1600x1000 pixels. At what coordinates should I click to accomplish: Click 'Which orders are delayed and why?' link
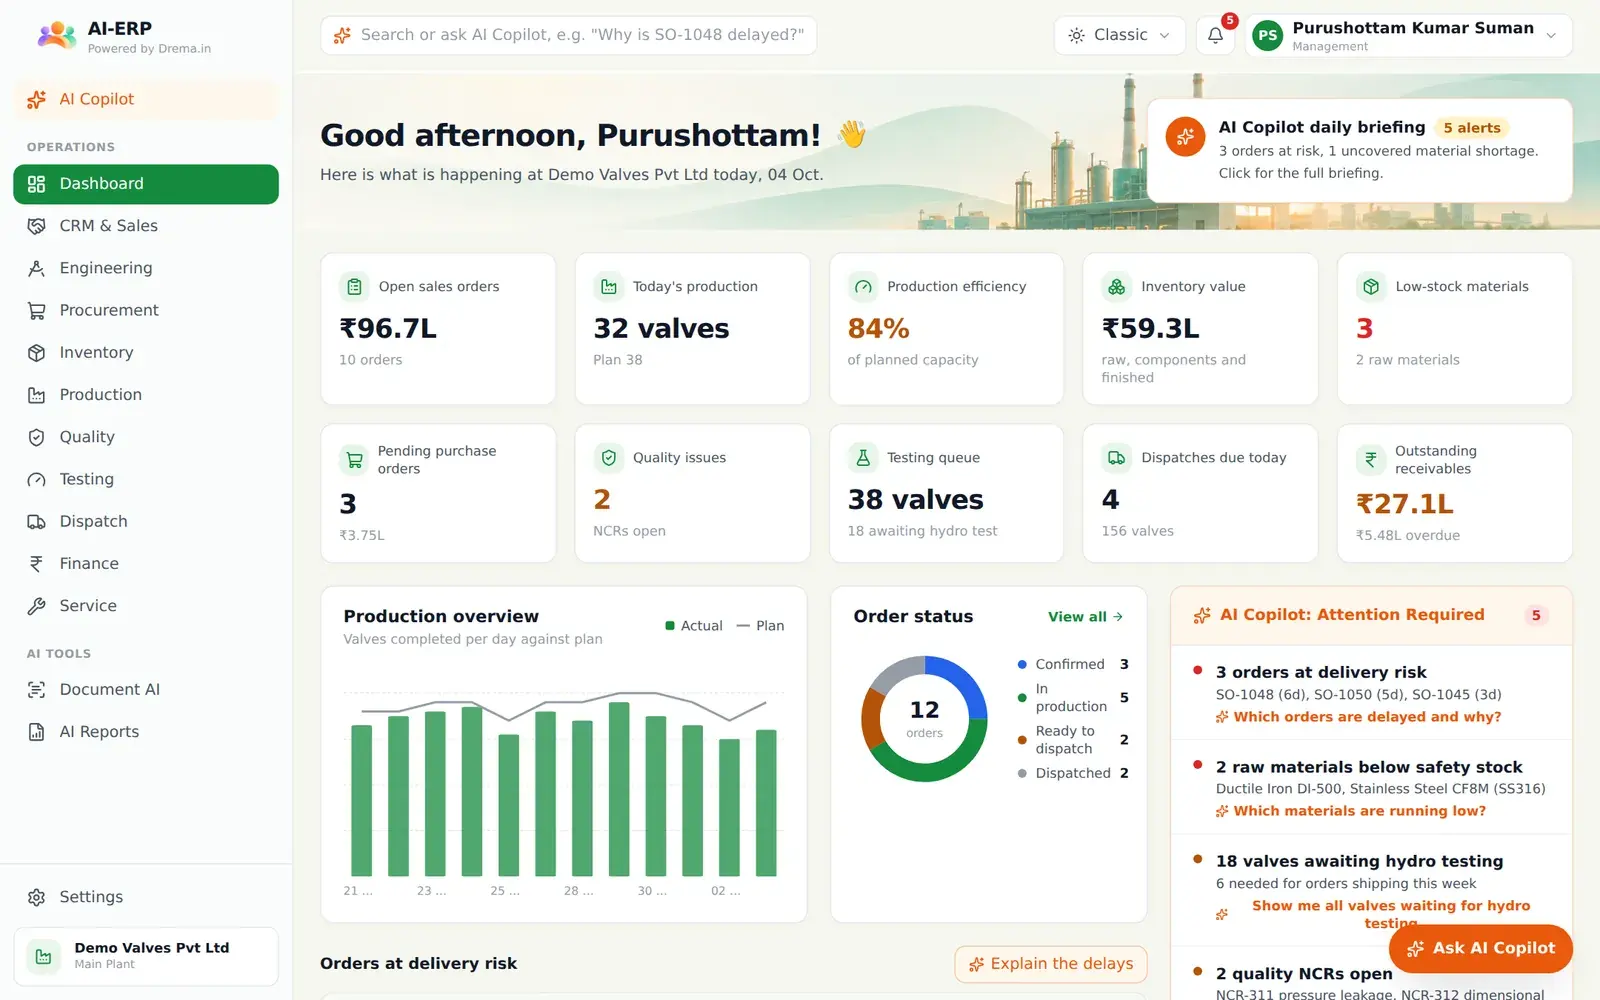[1358, 717]
